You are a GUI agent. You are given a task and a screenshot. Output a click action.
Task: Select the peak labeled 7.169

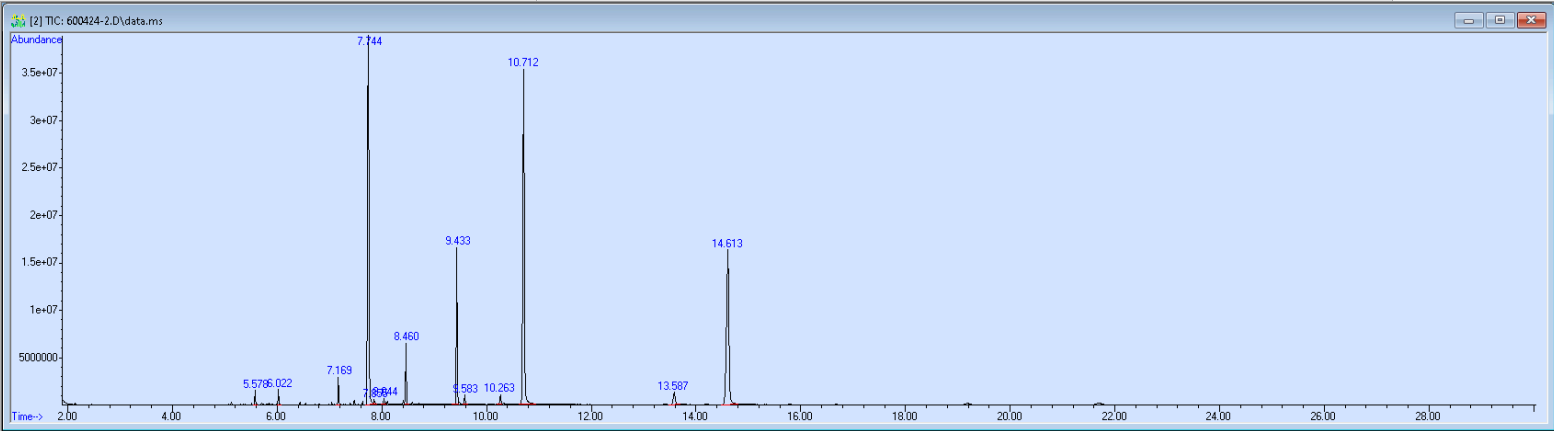point(339,370)
